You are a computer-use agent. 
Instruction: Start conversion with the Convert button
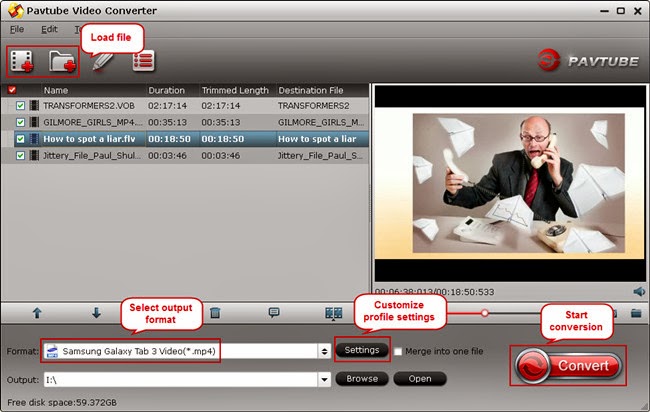568,366
